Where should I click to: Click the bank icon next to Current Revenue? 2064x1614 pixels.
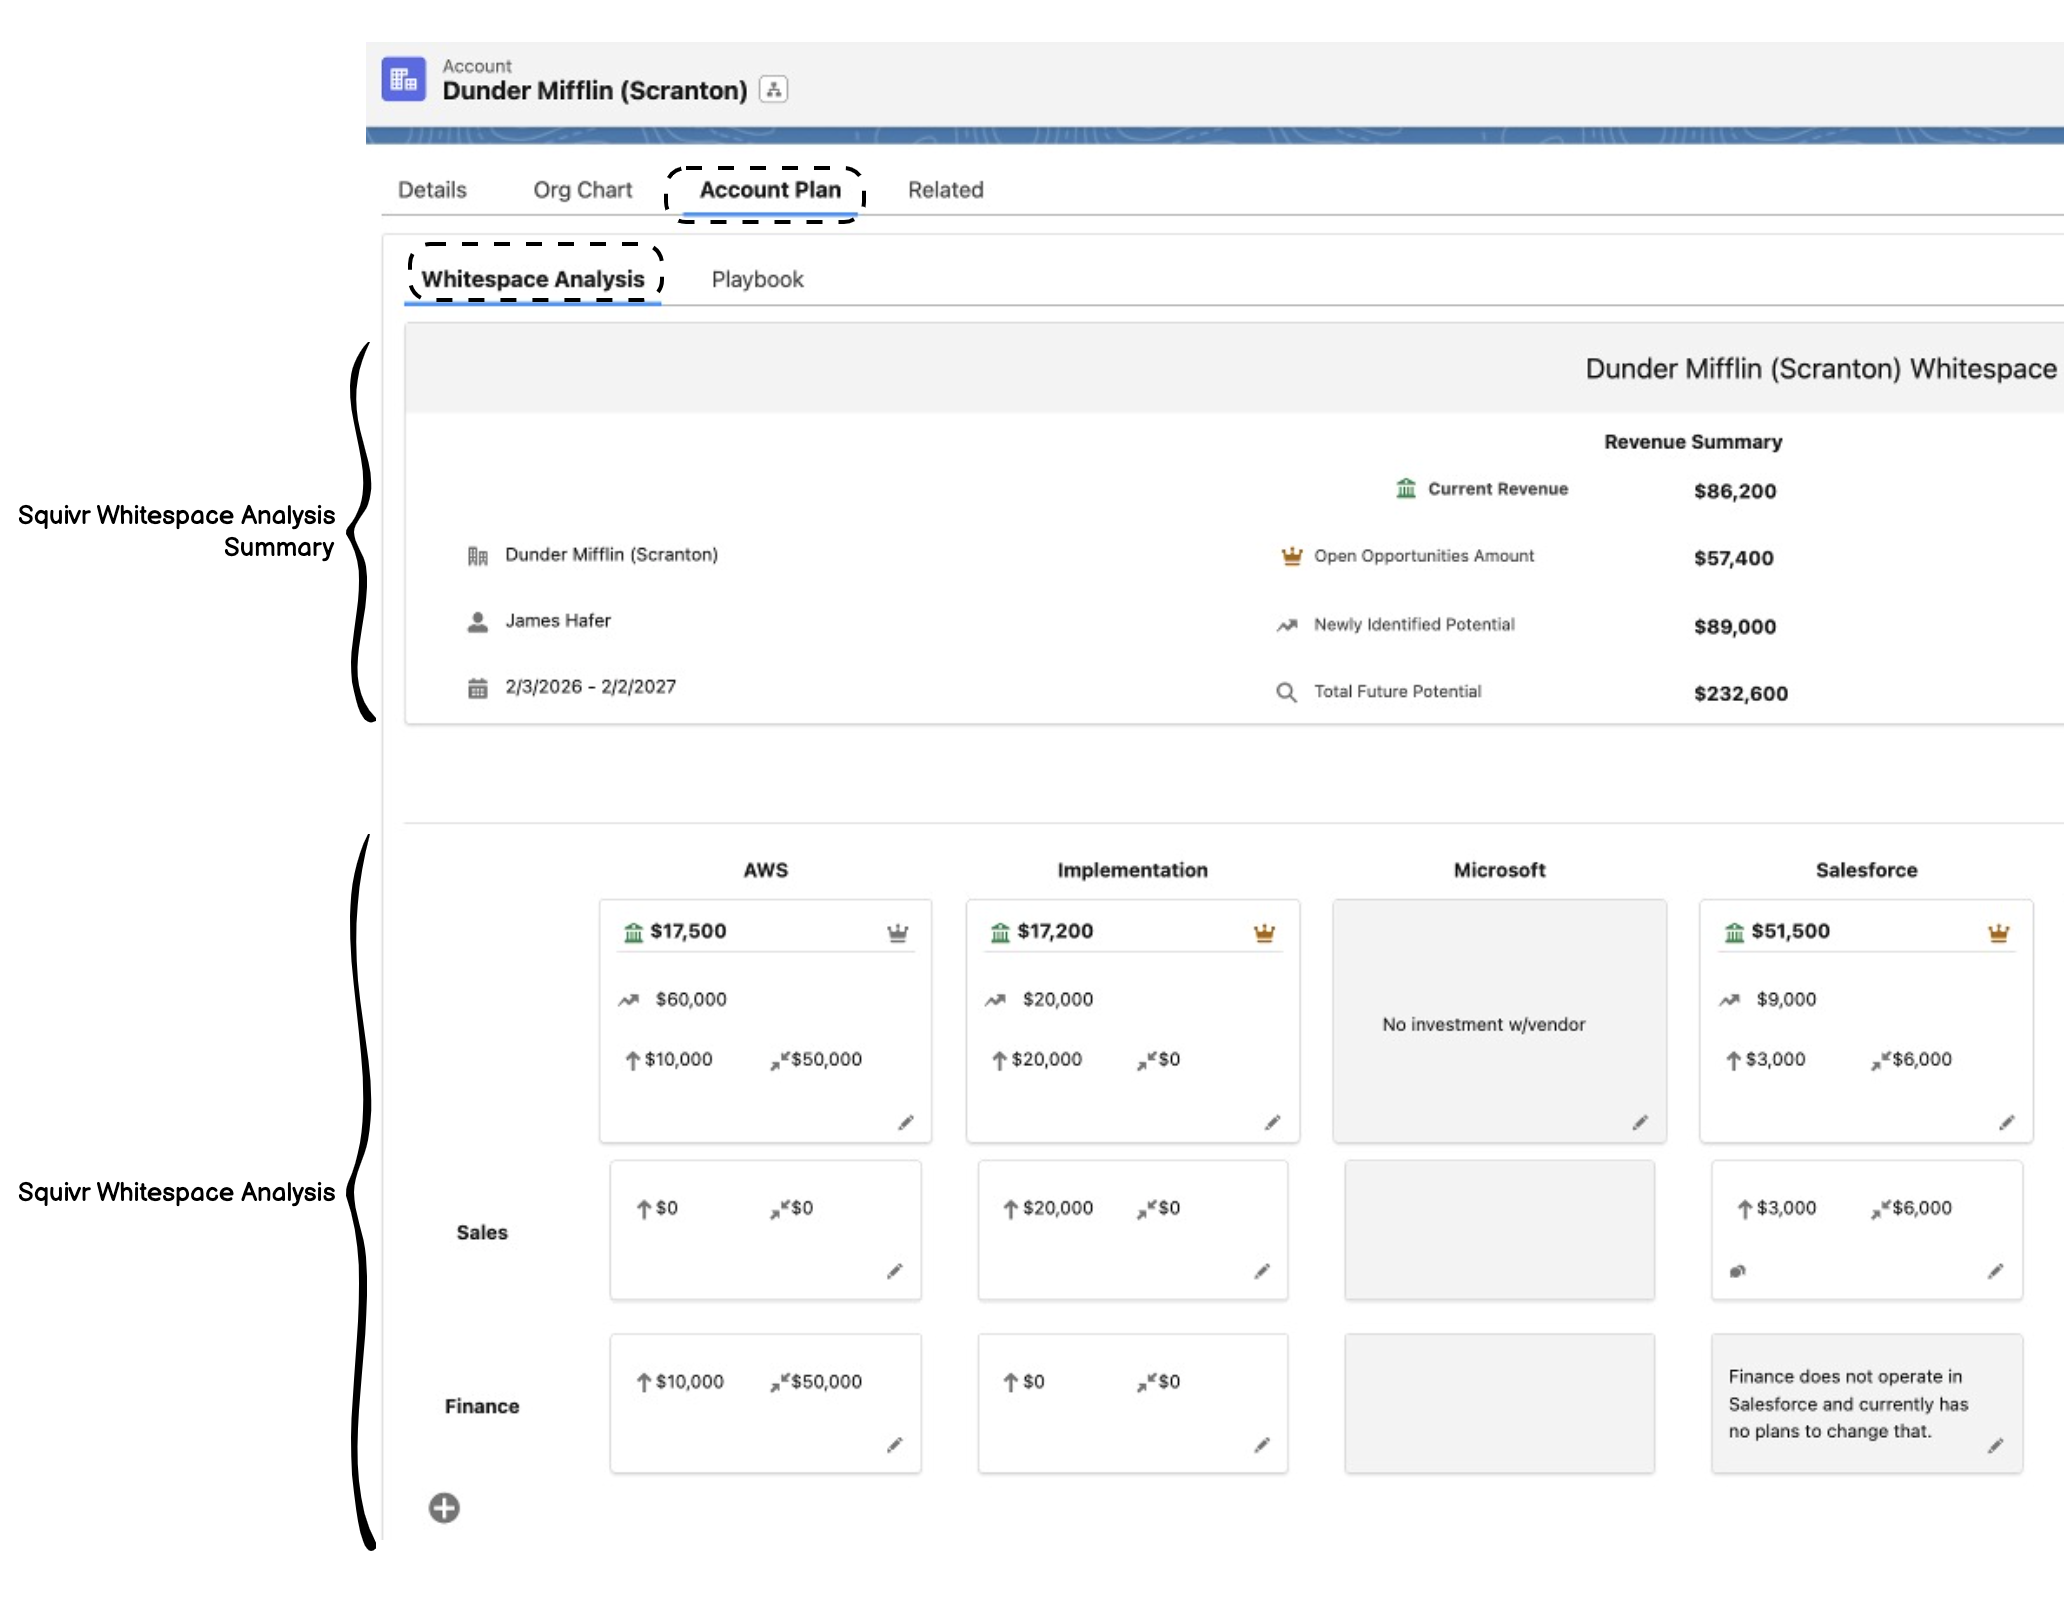point(1406,488)
